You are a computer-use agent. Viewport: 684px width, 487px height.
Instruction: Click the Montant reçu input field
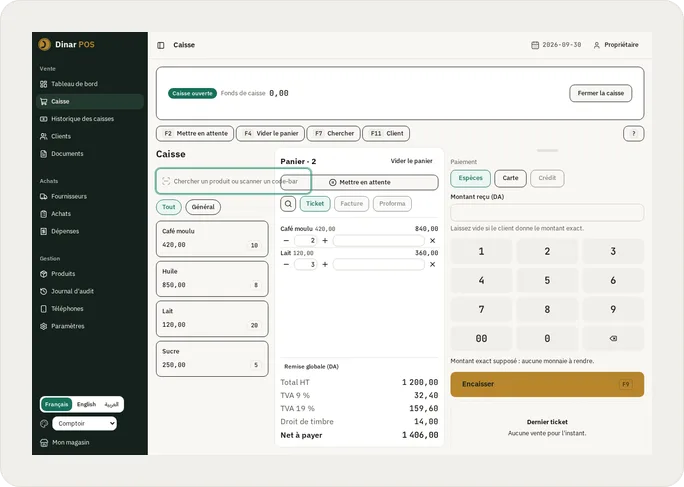pyautogui.click(x=547, y=213)
